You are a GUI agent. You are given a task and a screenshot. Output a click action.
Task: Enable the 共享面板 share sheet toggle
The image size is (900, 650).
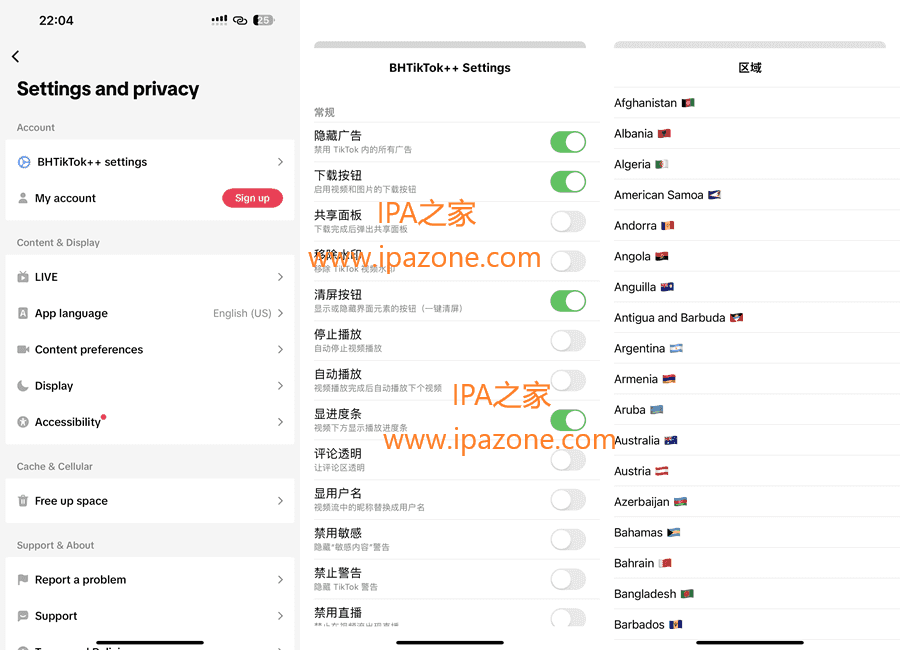click(x=568, y=221)
